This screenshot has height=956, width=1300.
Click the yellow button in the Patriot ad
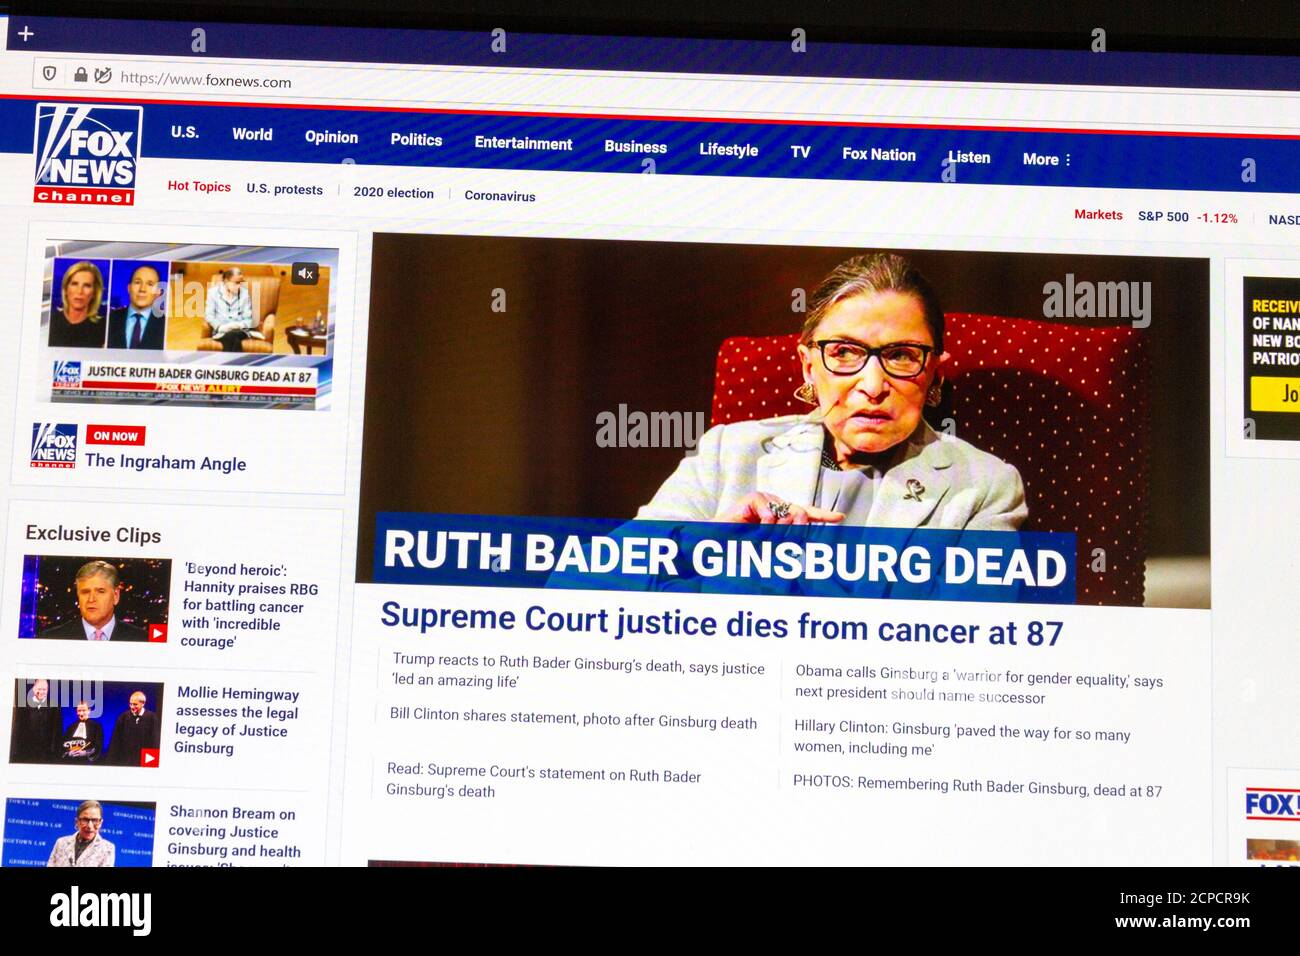1277,394
